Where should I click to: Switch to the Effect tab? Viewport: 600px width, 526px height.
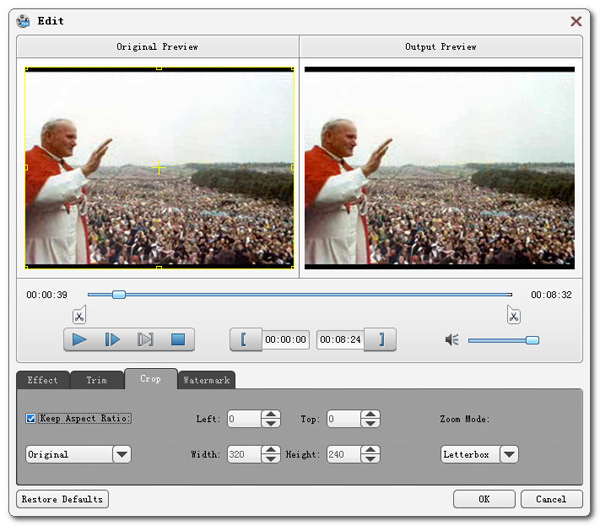click(43, 380)
